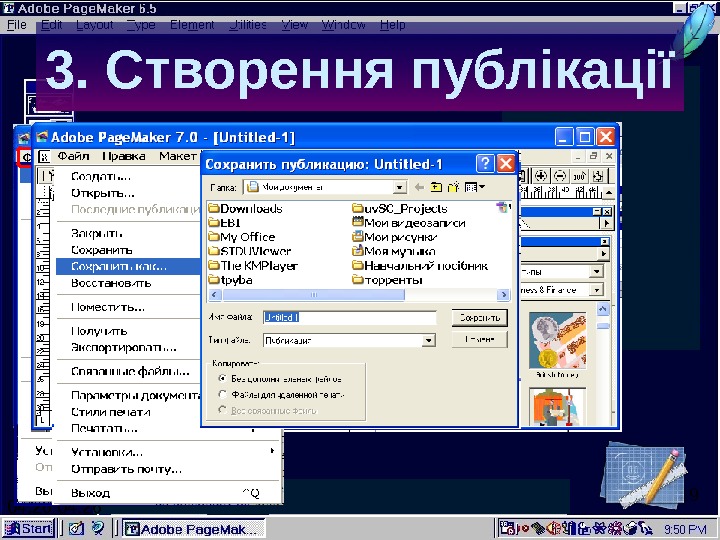The image size is (720, 540).
Task: Click the first quick launch icon
Action: [x=76, y=529]
